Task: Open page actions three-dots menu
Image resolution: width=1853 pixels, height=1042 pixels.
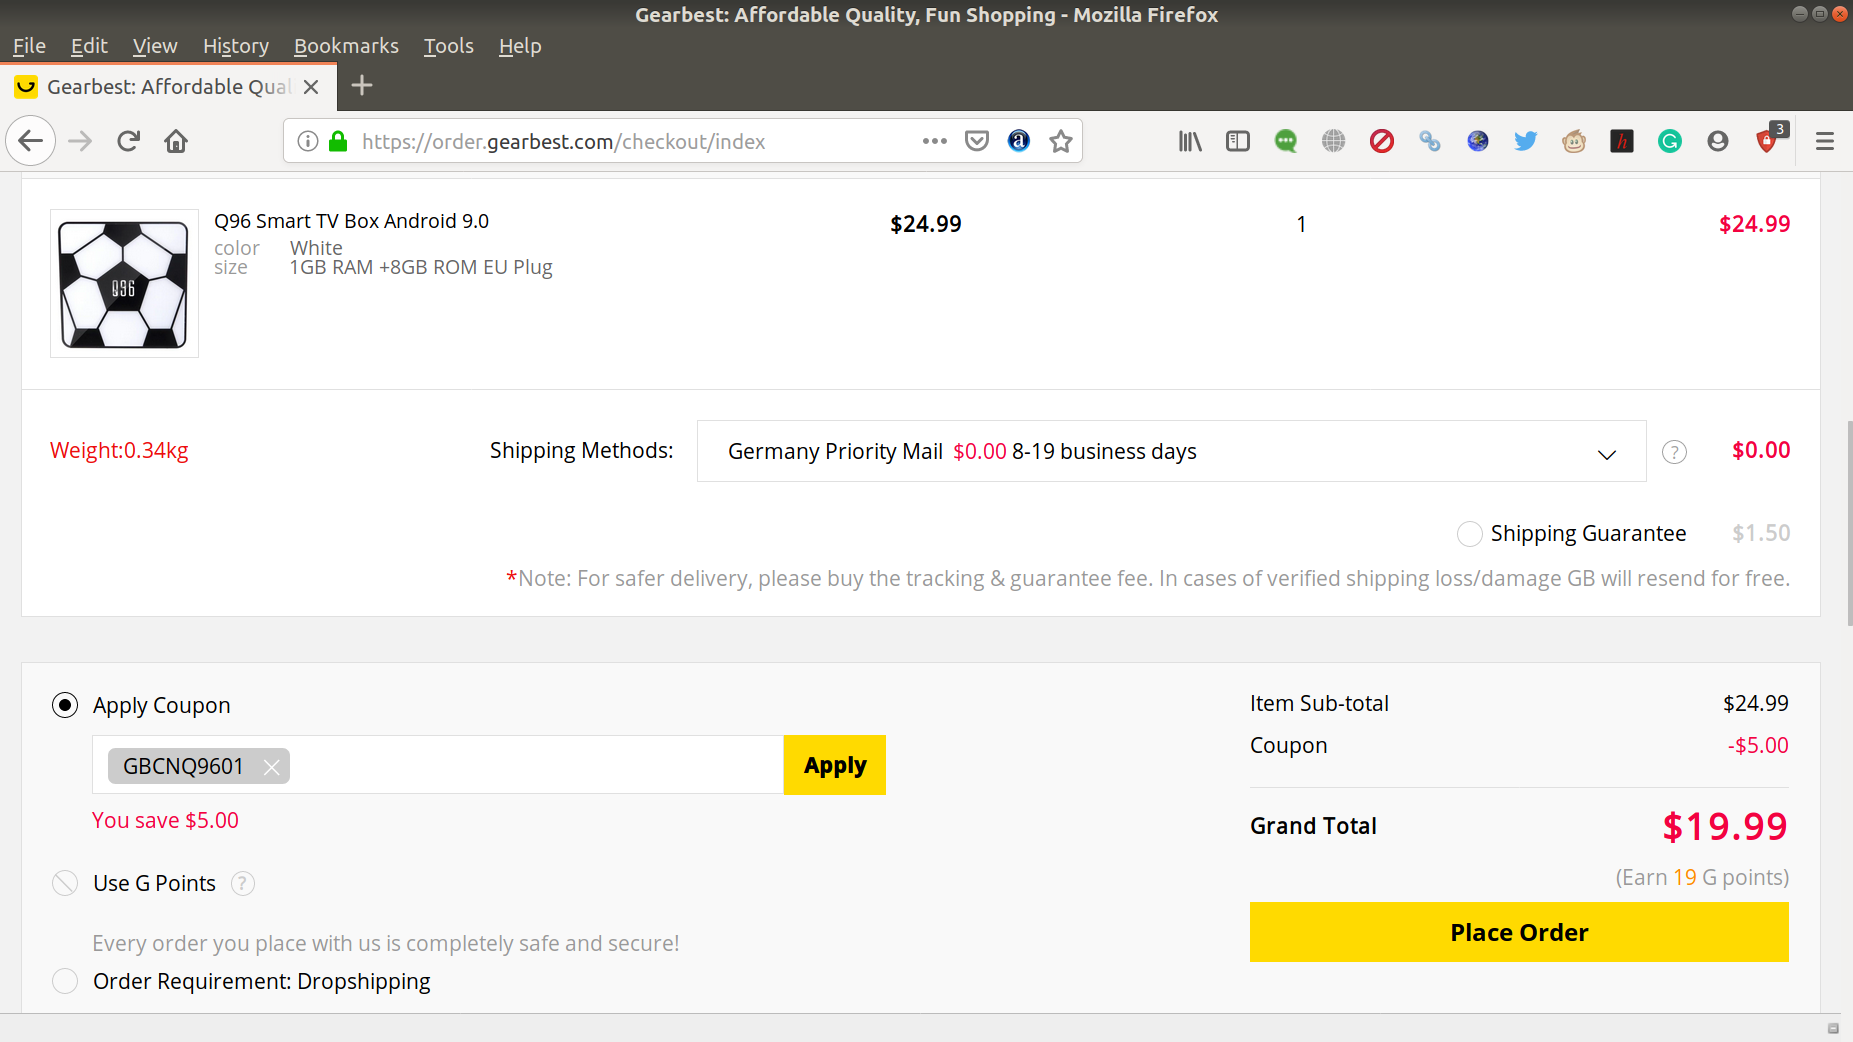Action: (935, 141)
